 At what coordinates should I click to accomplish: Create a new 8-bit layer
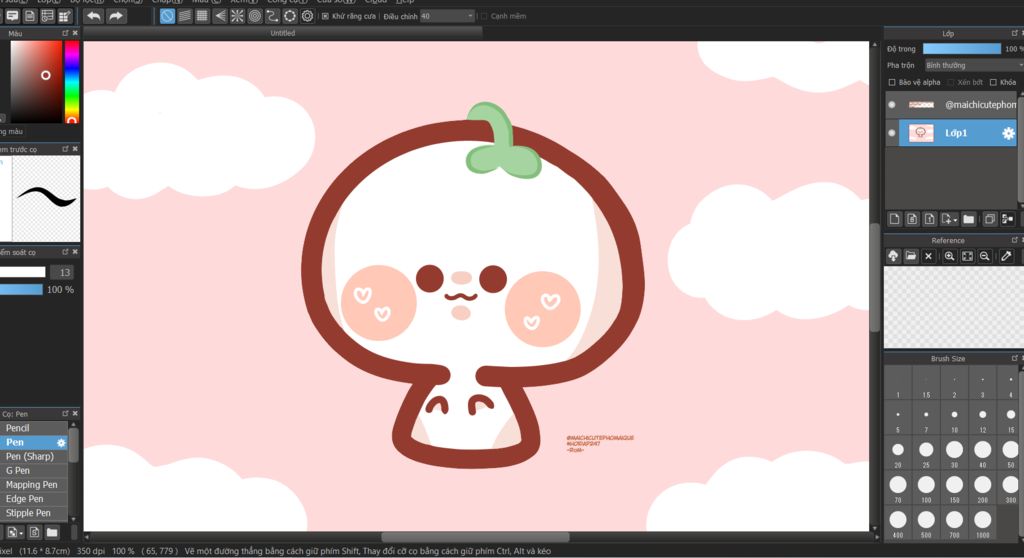[912, 219]
